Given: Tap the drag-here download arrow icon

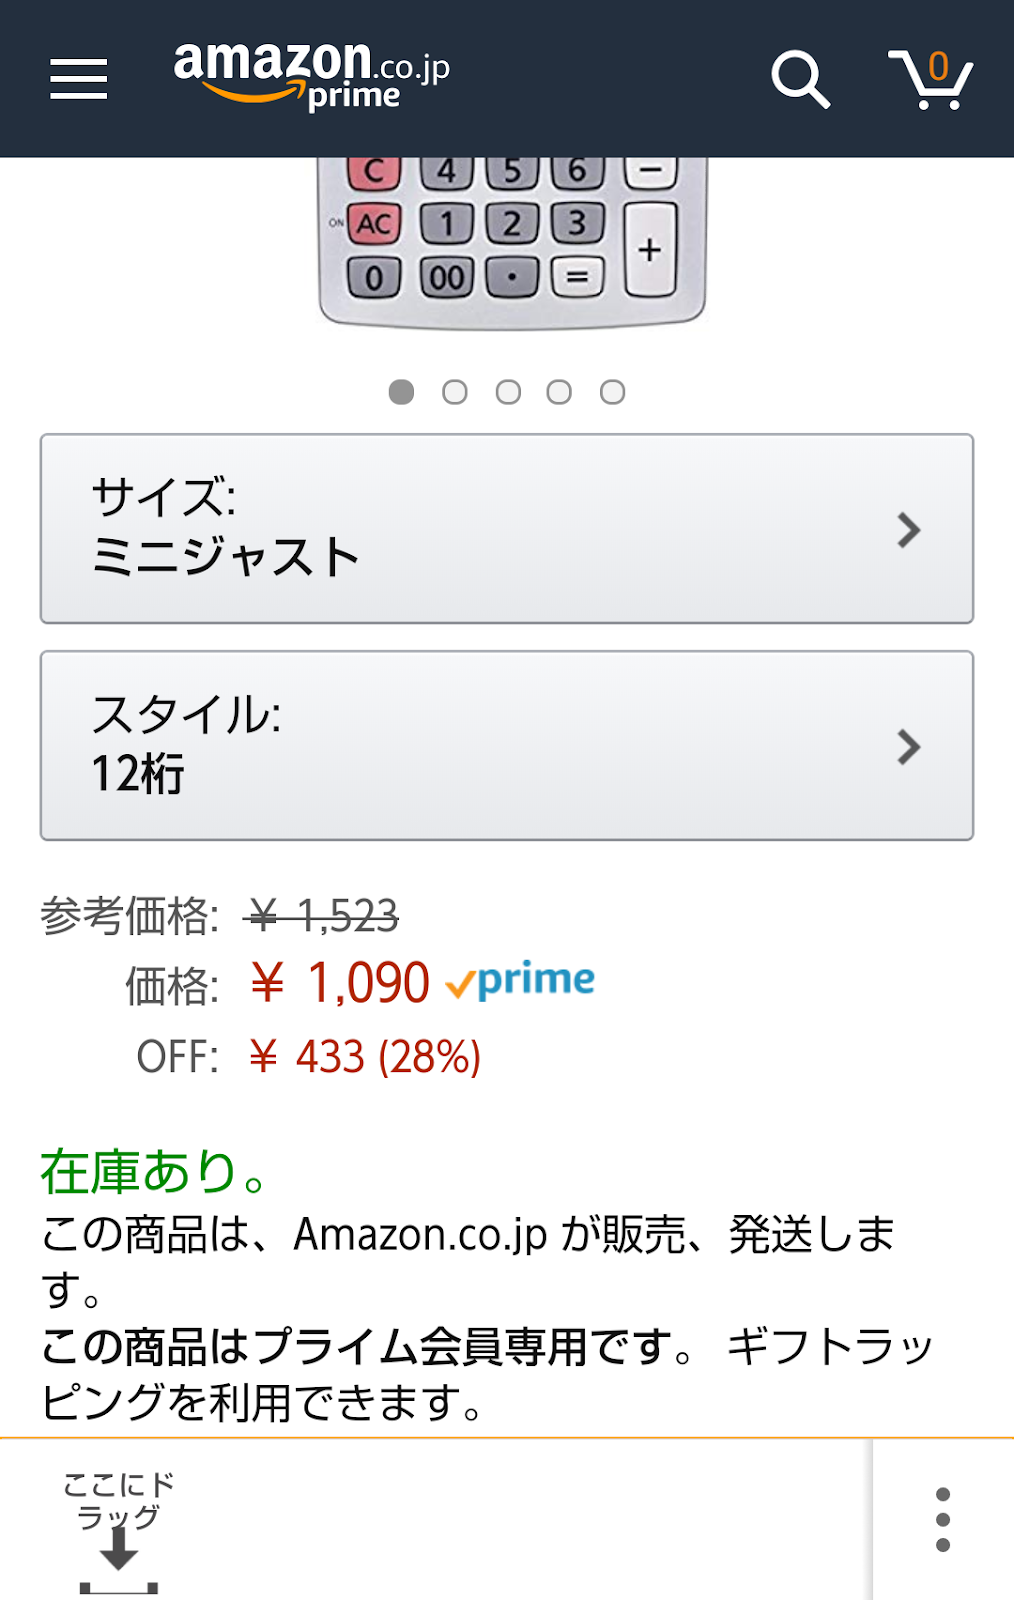Looking at the screenshot, I should click(x=119, y=1550).
